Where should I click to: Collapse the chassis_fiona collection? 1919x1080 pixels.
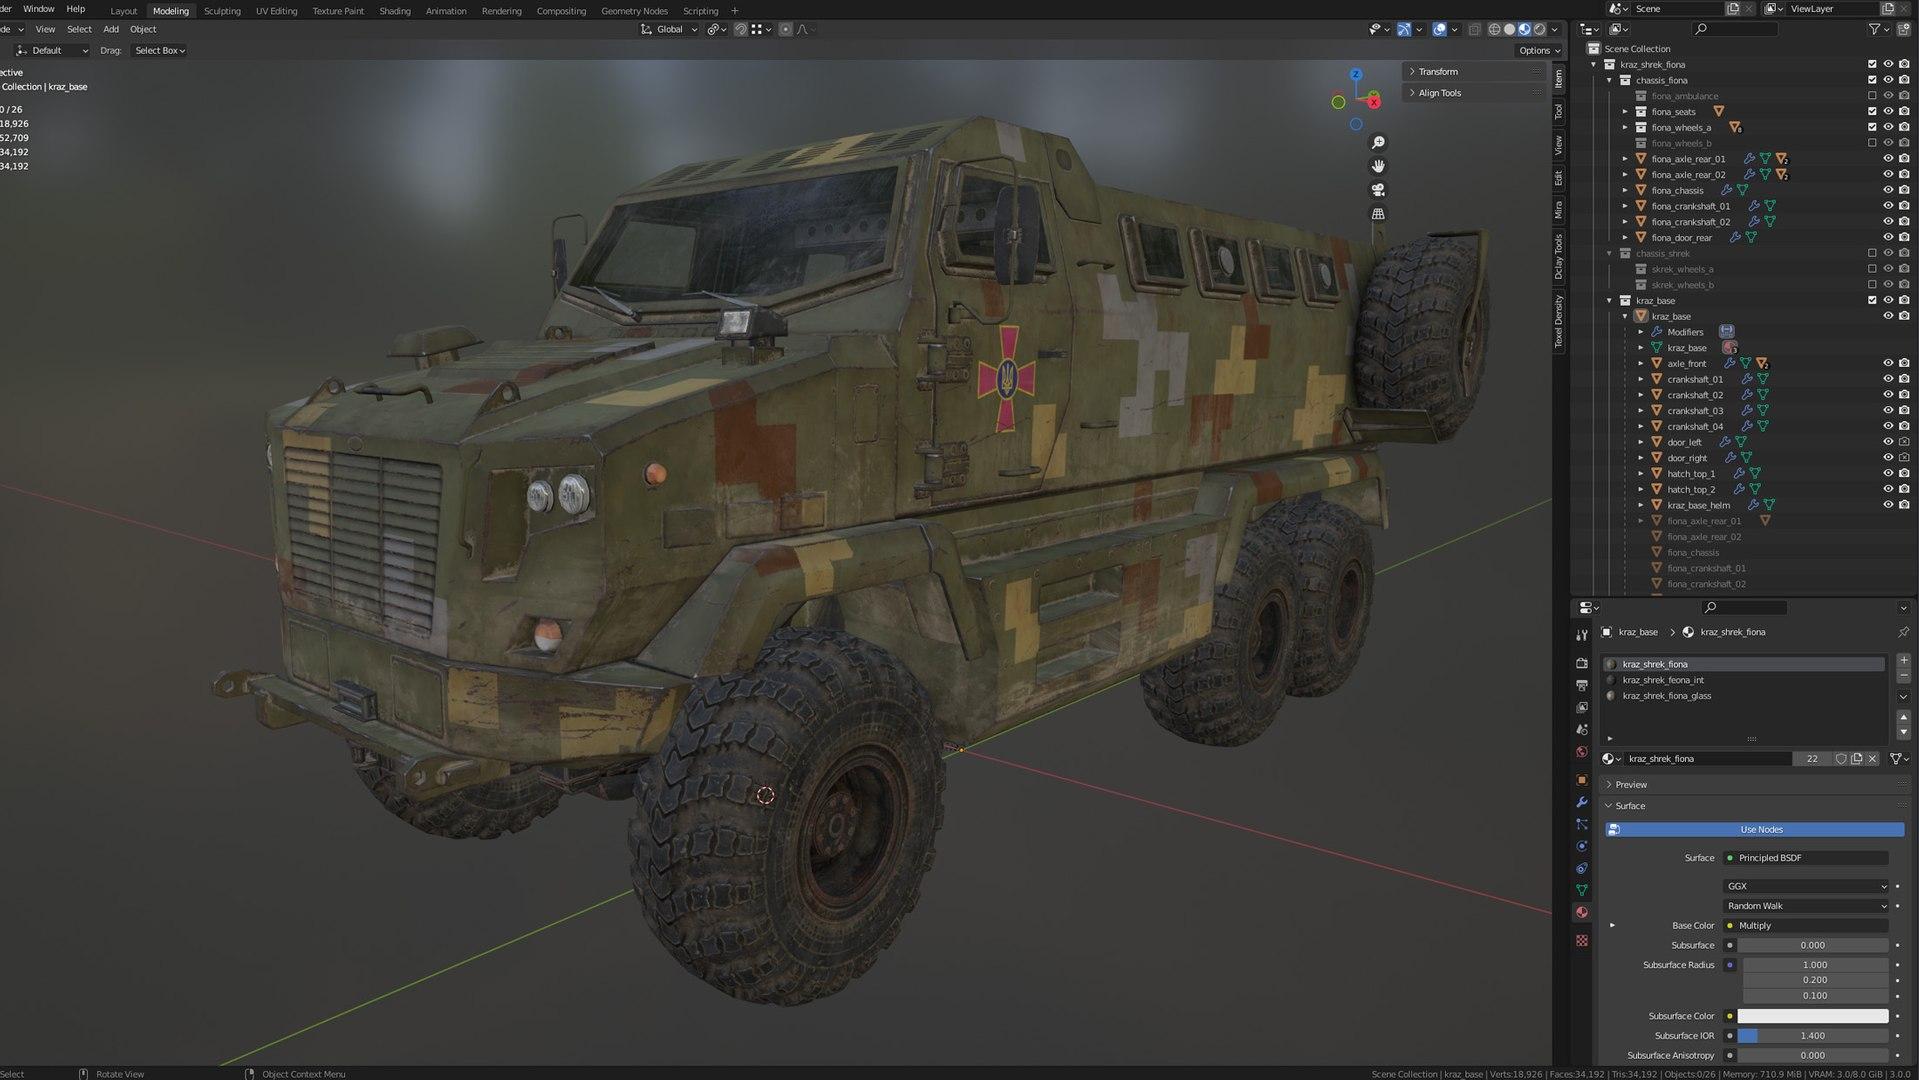click(1610, 80)
